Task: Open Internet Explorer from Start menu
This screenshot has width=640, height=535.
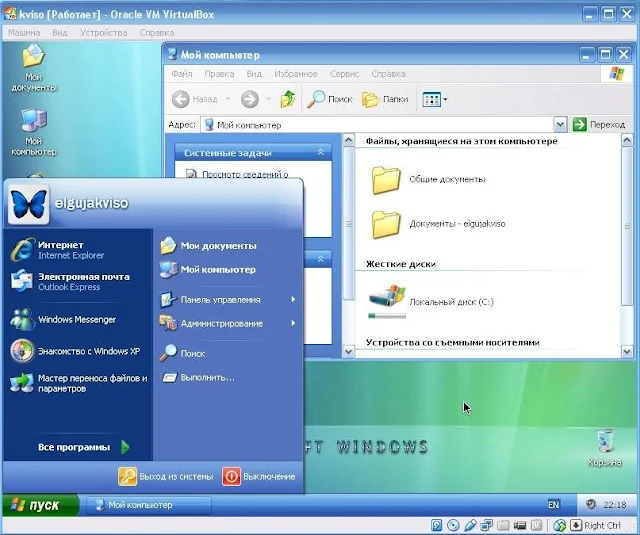Action: (x=58, y=250)
